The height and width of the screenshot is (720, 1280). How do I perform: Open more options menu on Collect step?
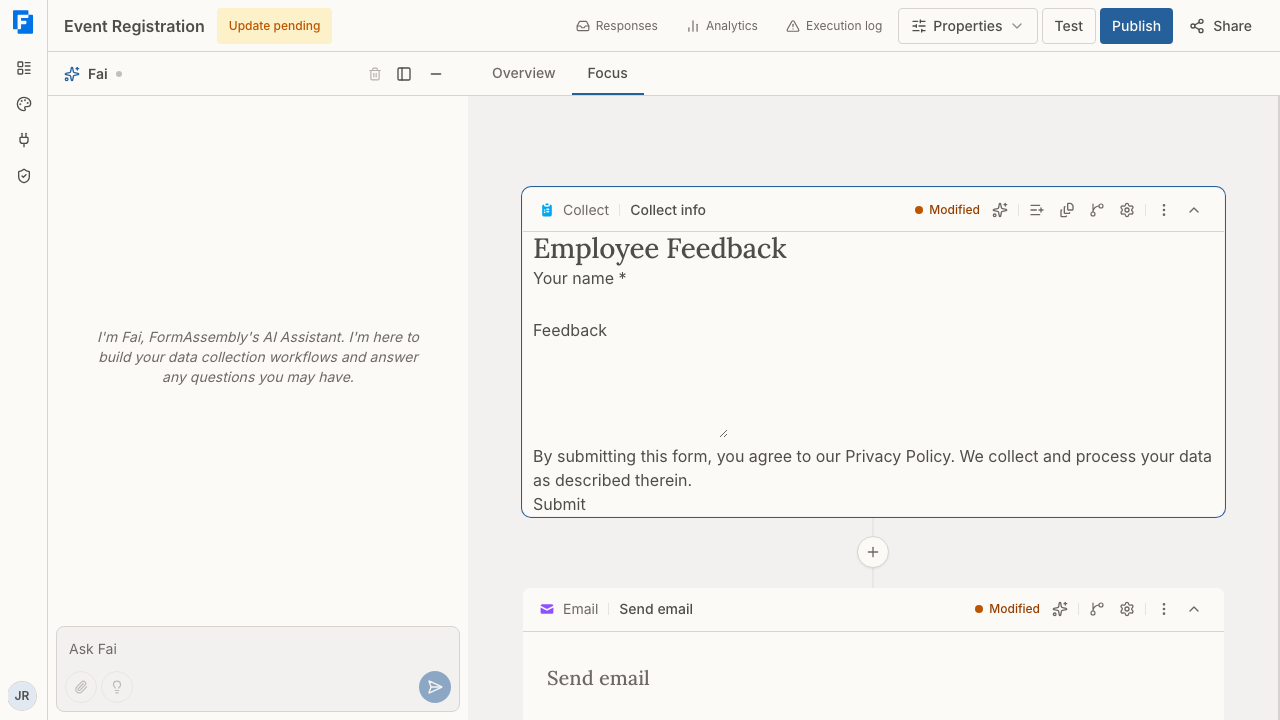[1164, 210]
